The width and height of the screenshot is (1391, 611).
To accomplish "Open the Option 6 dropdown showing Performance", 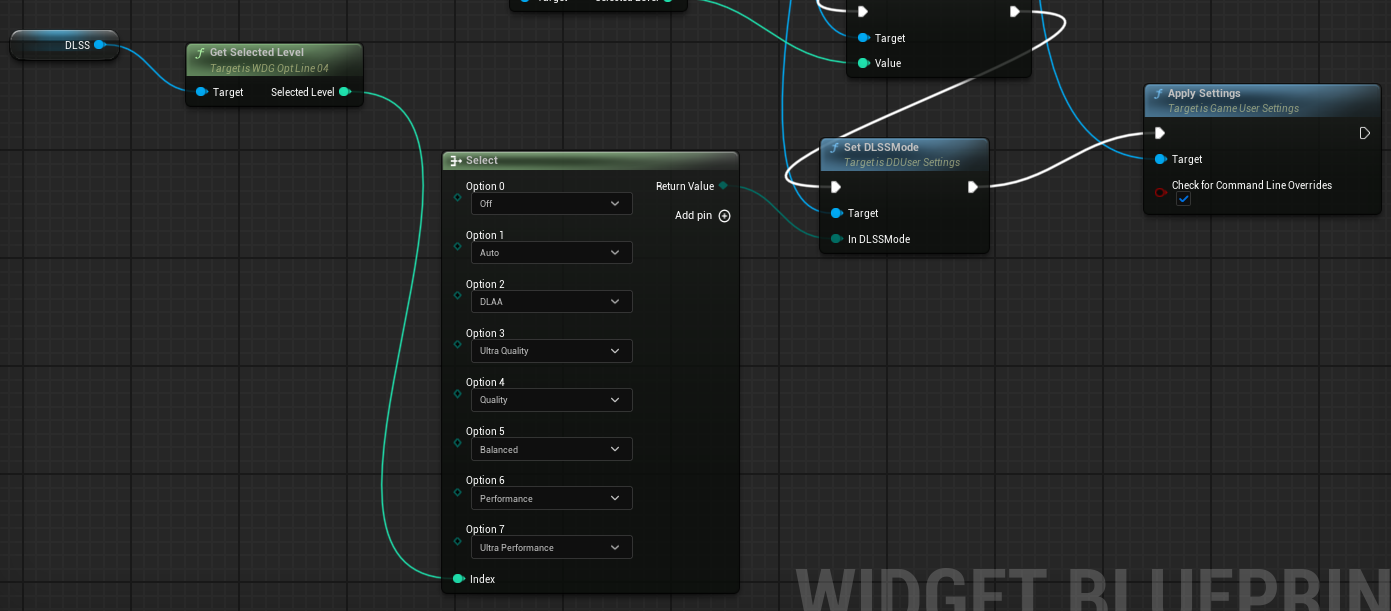I will point(552,499).
